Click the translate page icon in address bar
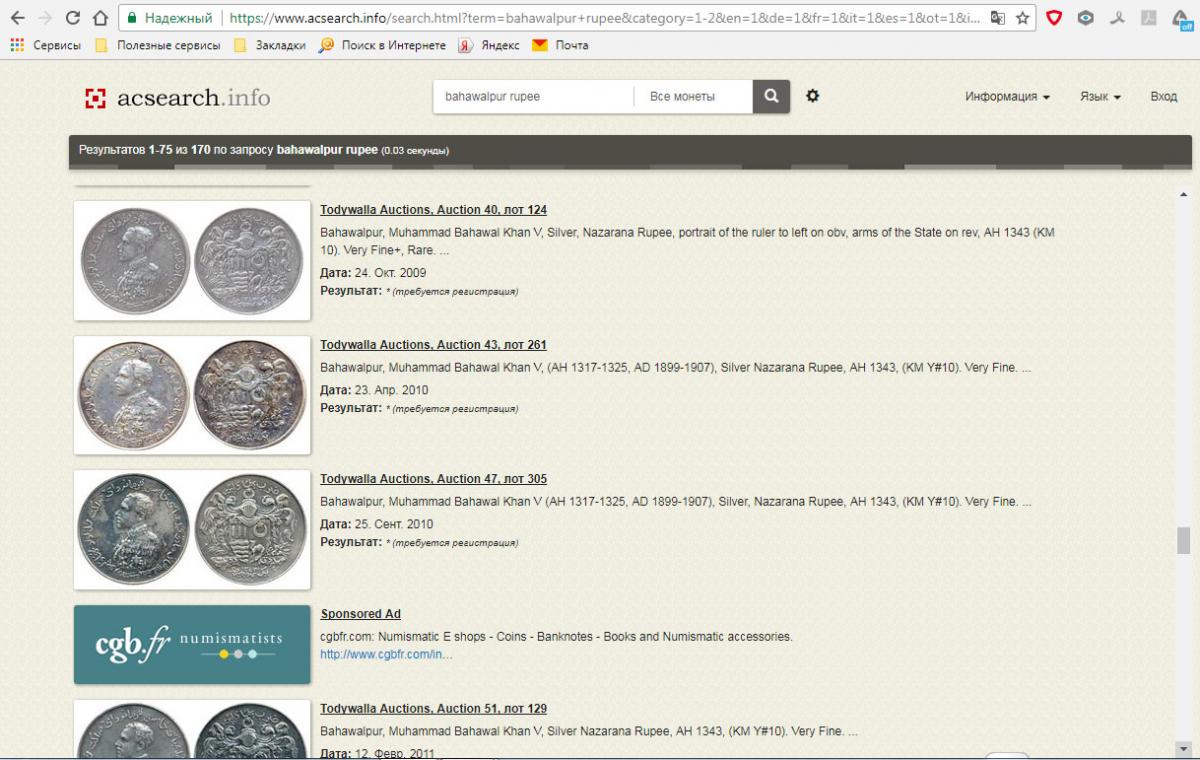The width and height of the screenshot is (1200, 760). pos(997,18)
